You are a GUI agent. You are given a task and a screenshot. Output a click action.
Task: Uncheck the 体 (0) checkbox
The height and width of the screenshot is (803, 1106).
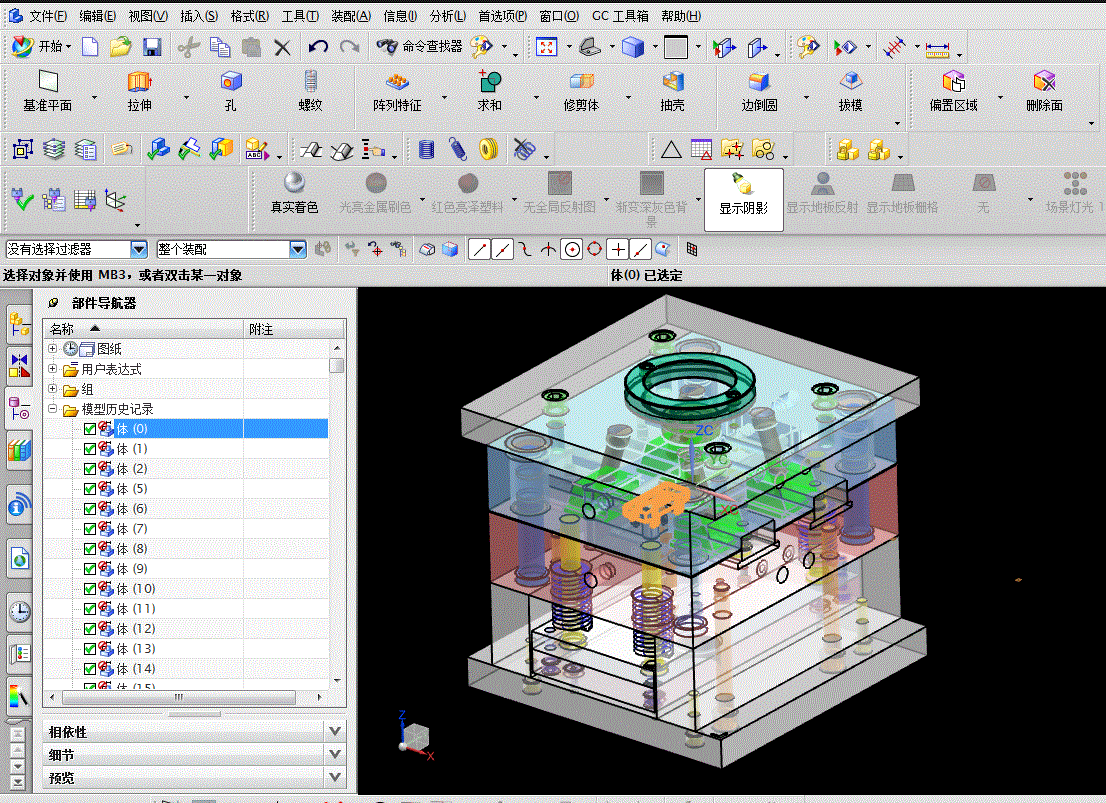[90, 429]
